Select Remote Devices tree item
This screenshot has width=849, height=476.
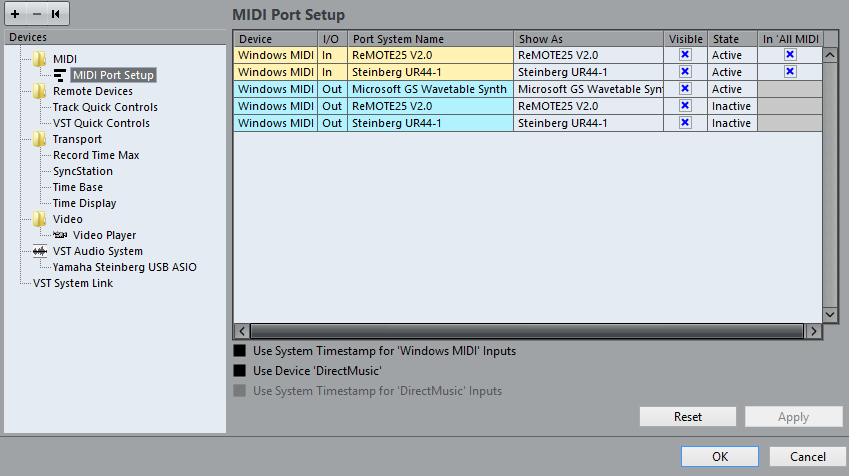[x=93, y=91]
